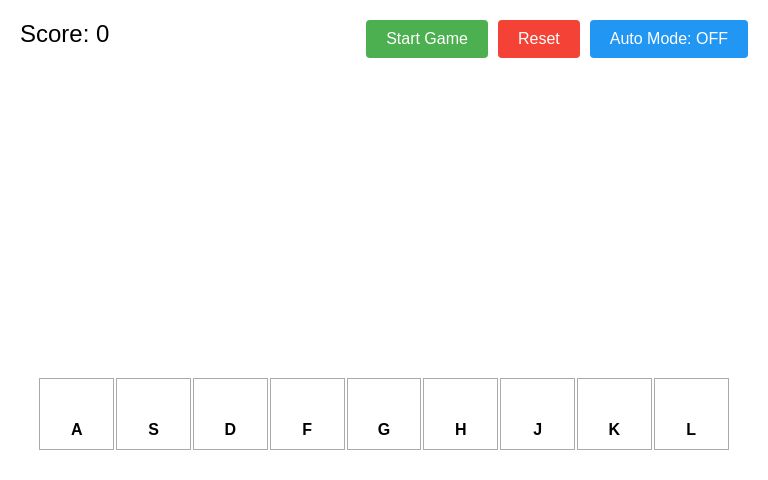Select the L key tile
The height and width of the screenshot is (480, 768).
[691, 414]
